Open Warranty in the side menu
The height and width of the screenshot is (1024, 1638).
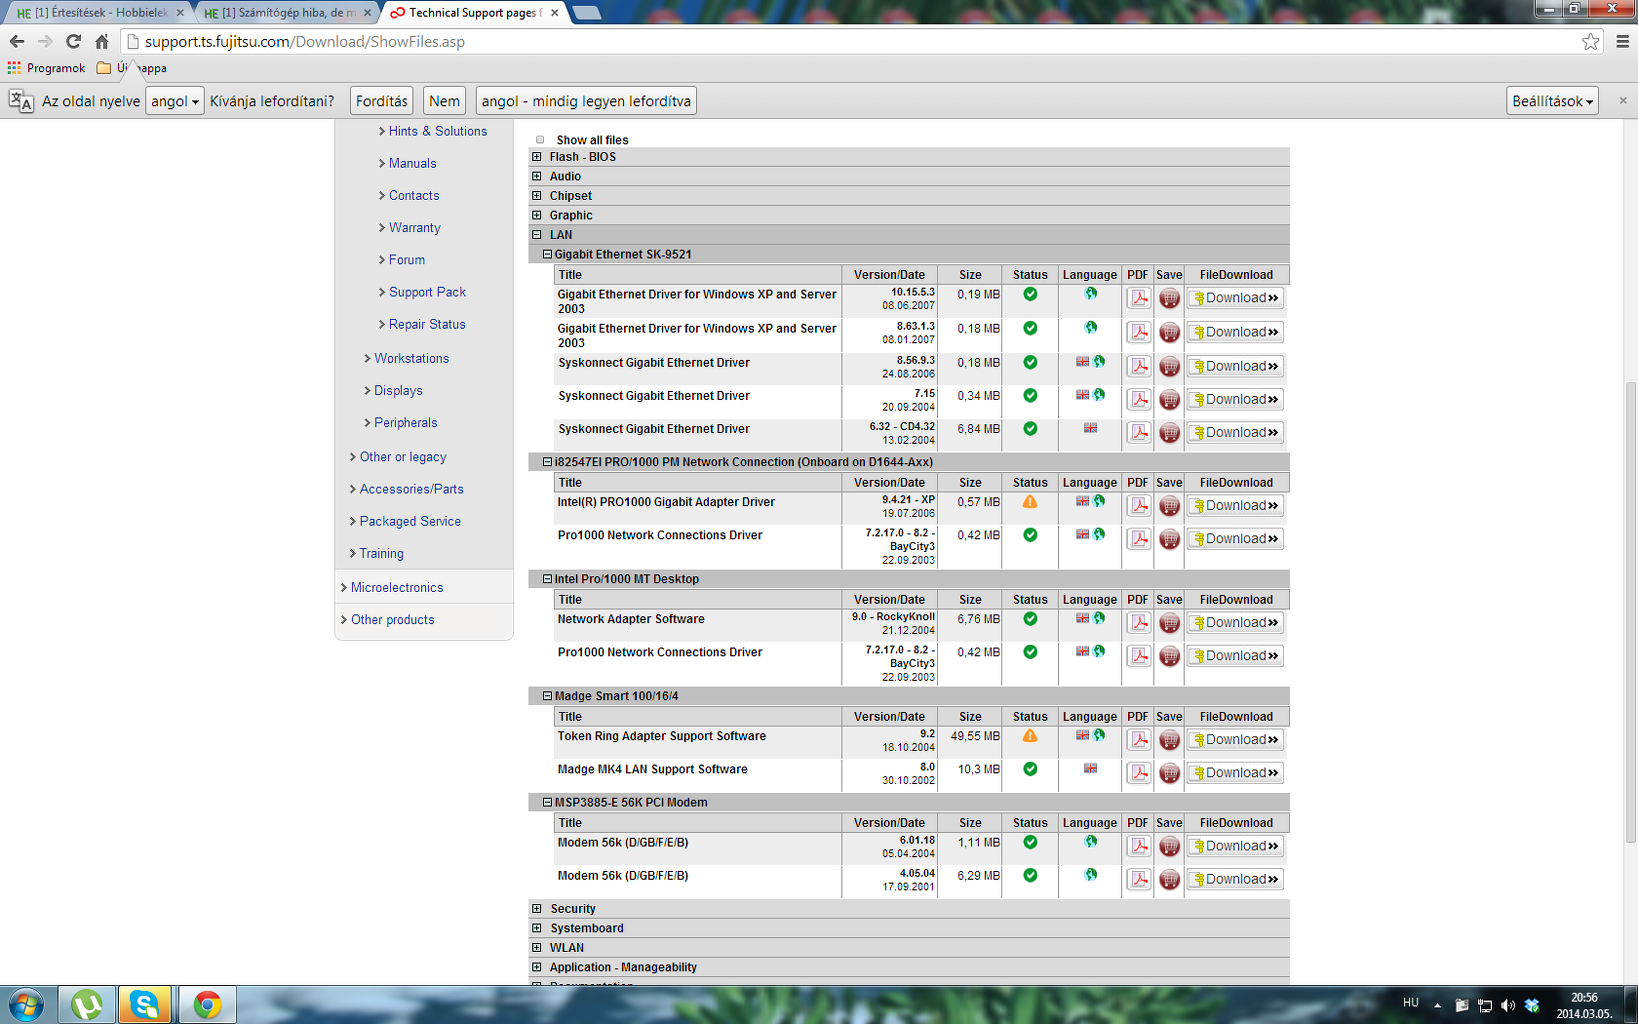point(414,228)
